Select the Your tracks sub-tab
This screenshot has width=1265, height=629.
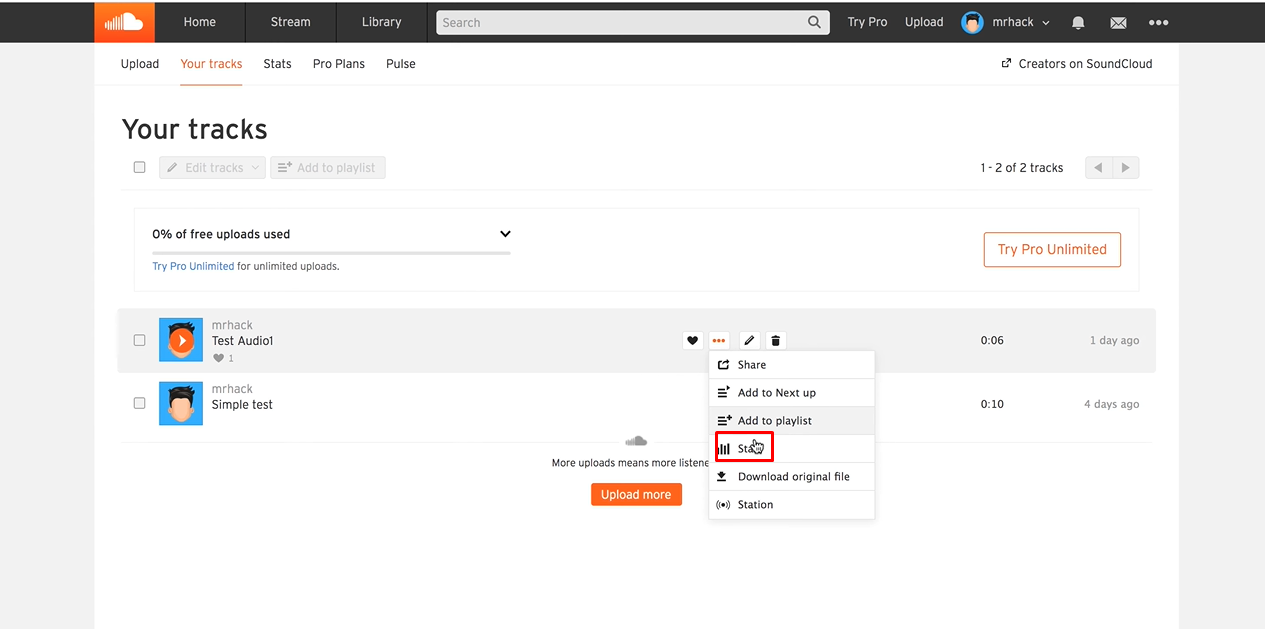point(211,64)
